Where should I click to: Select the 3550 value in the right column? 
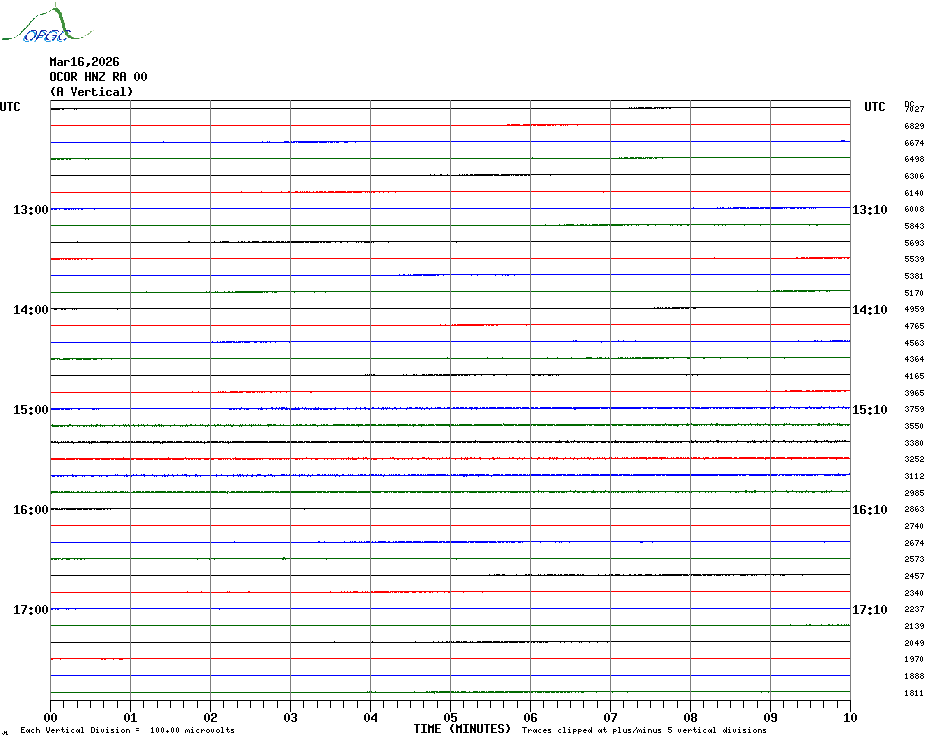[x=914, y=427]
